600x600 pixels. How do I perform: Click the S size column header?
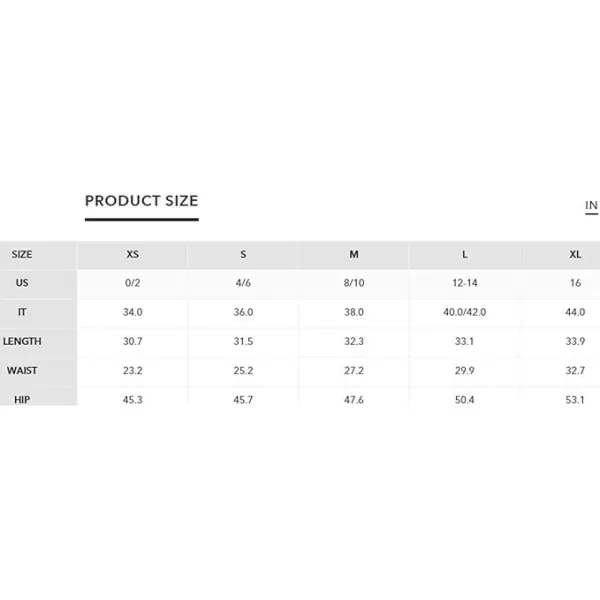pos(243,254)
